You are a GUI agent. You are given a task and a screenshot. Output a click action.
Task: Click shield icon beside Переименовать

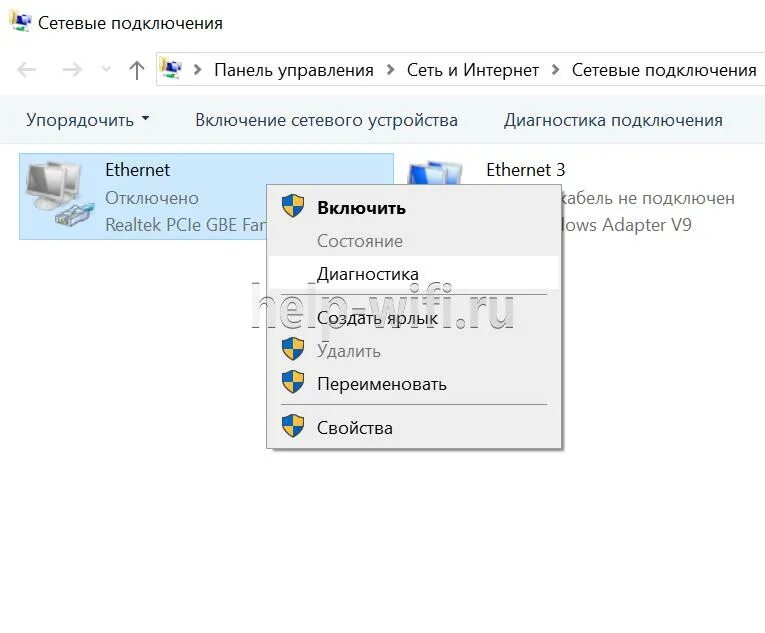(293, 382)
